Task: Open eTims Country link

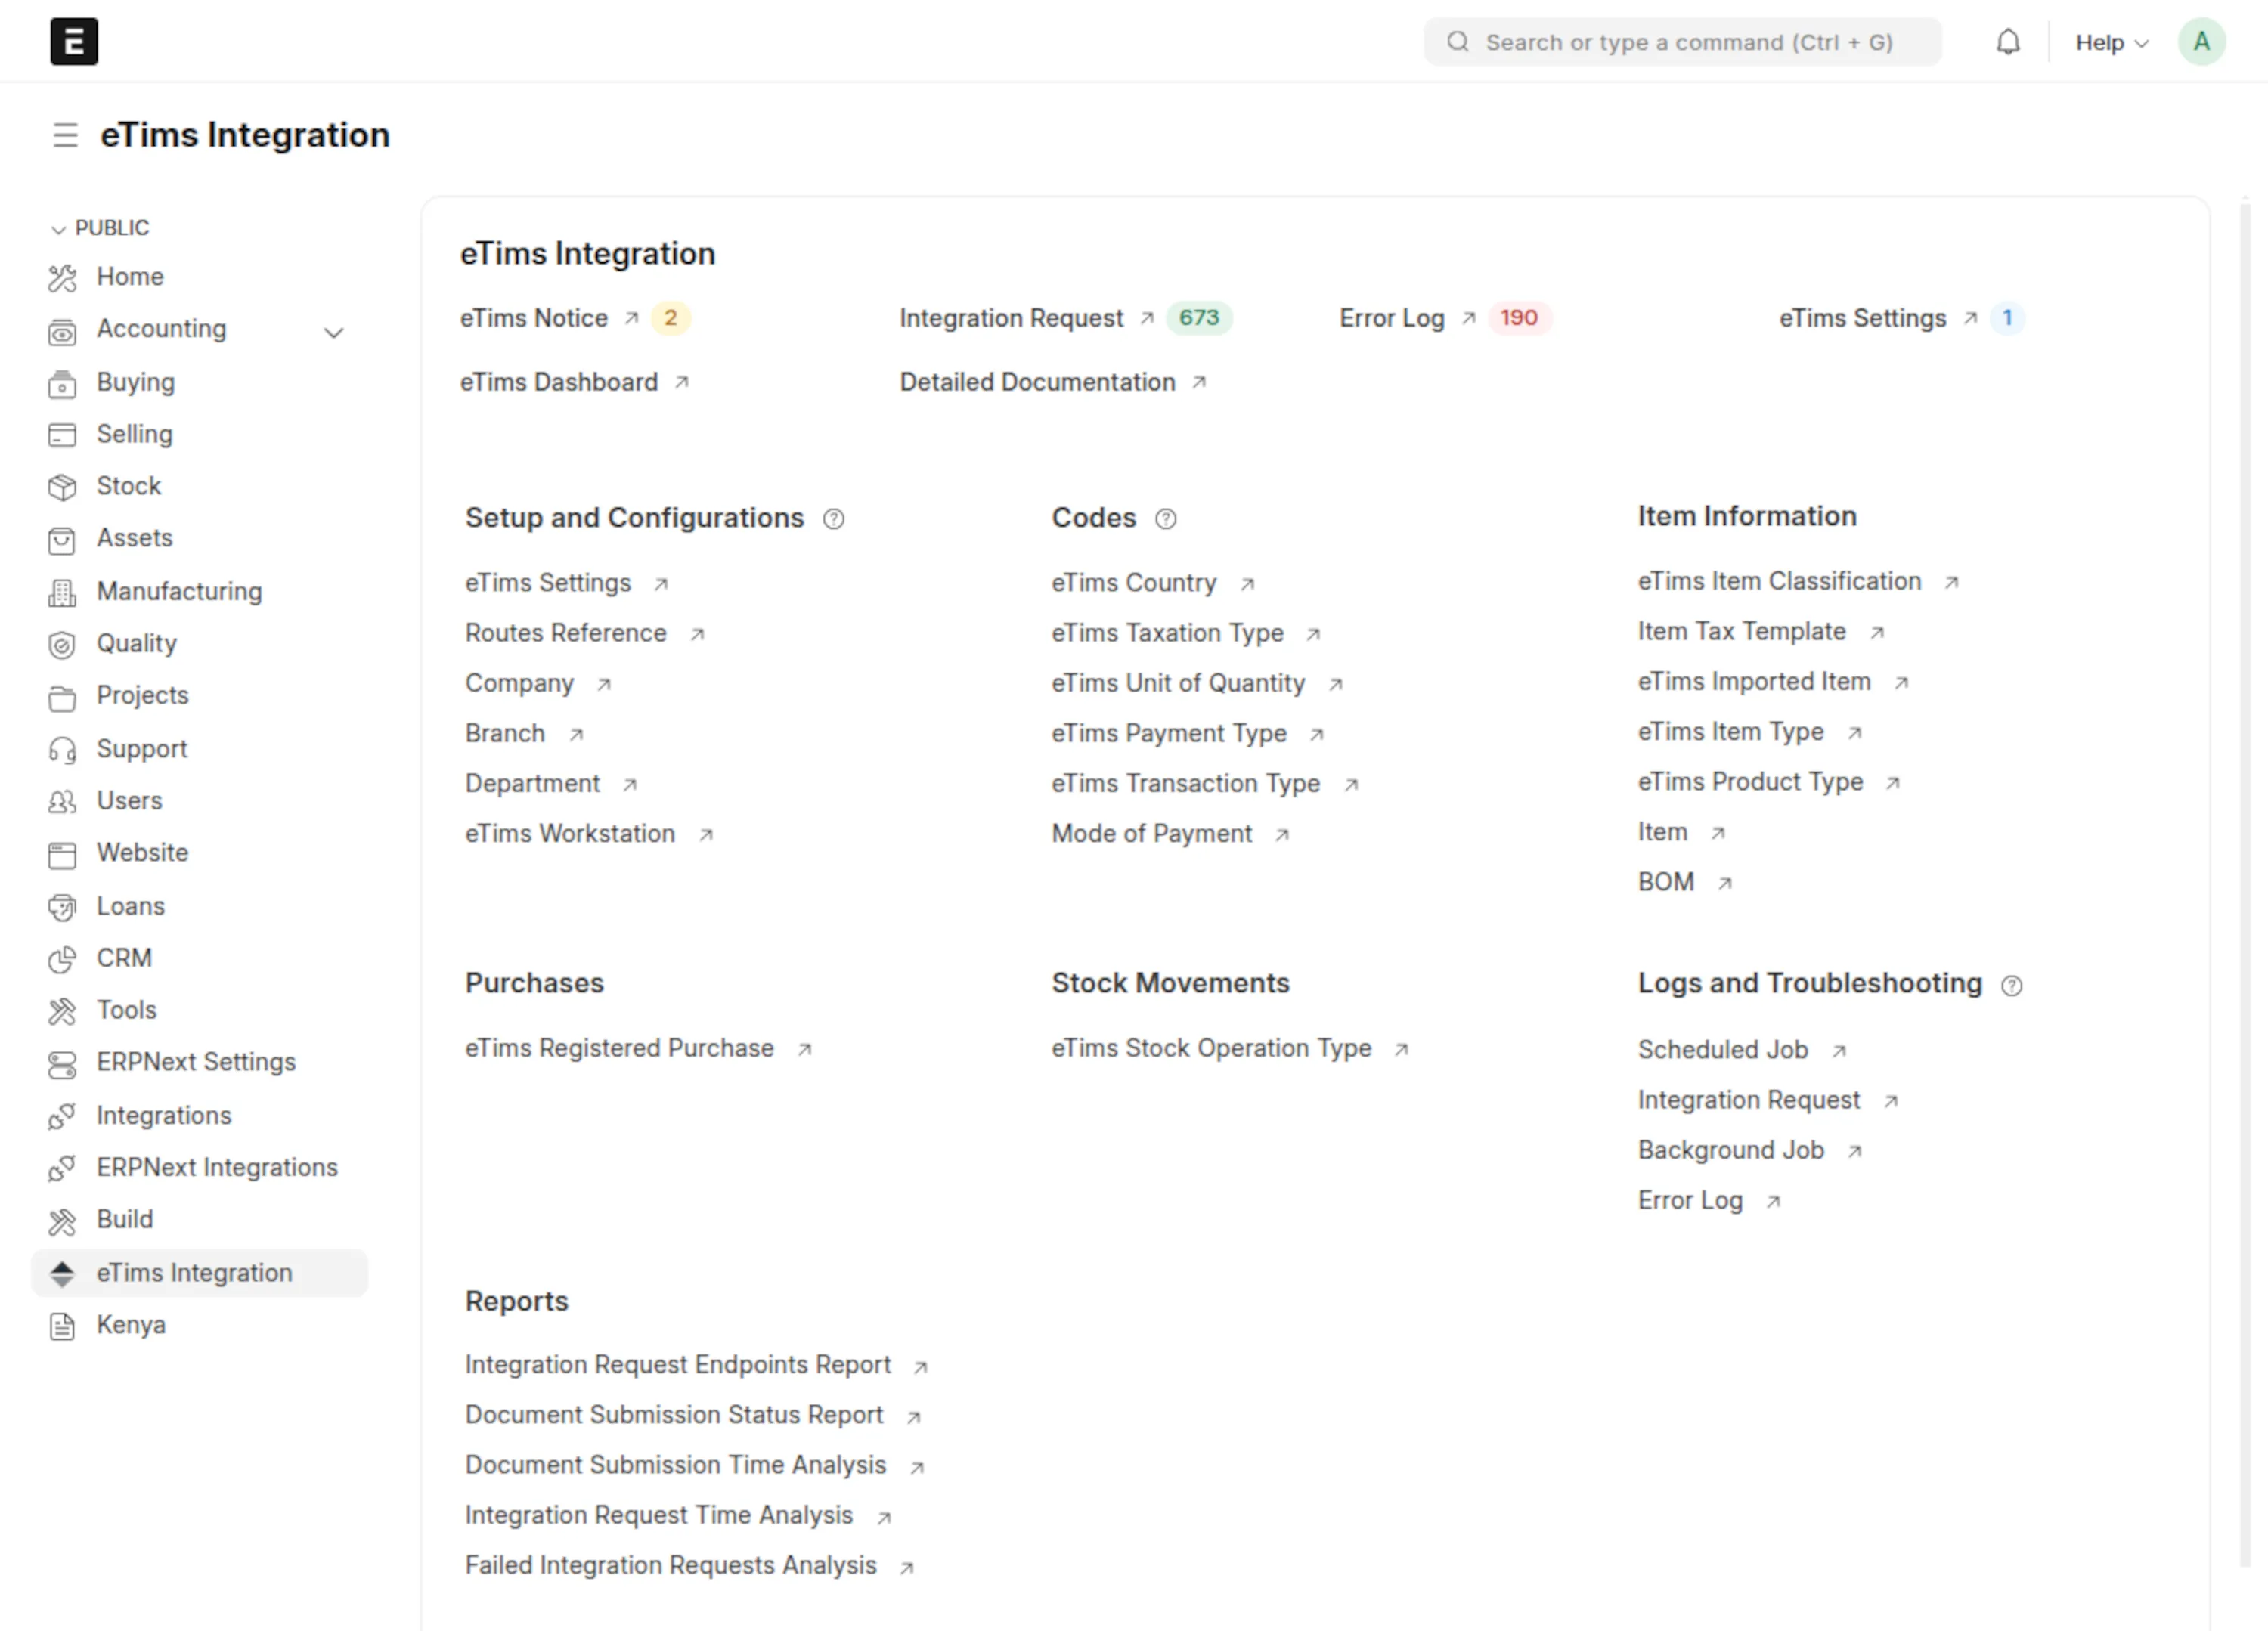Action: tap(1134, 583)
